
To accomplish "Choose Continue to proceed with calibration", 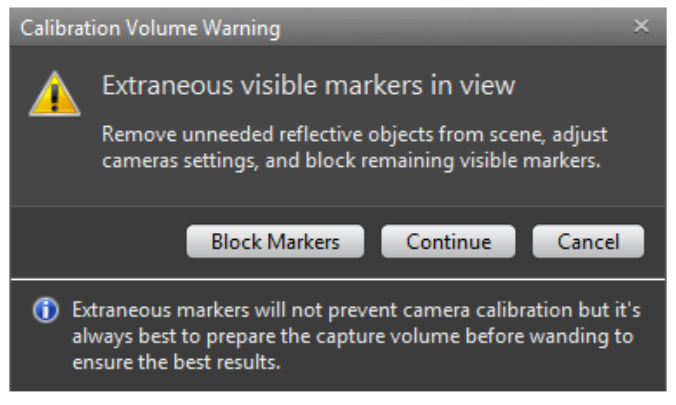I will click(x=448, y=241).
